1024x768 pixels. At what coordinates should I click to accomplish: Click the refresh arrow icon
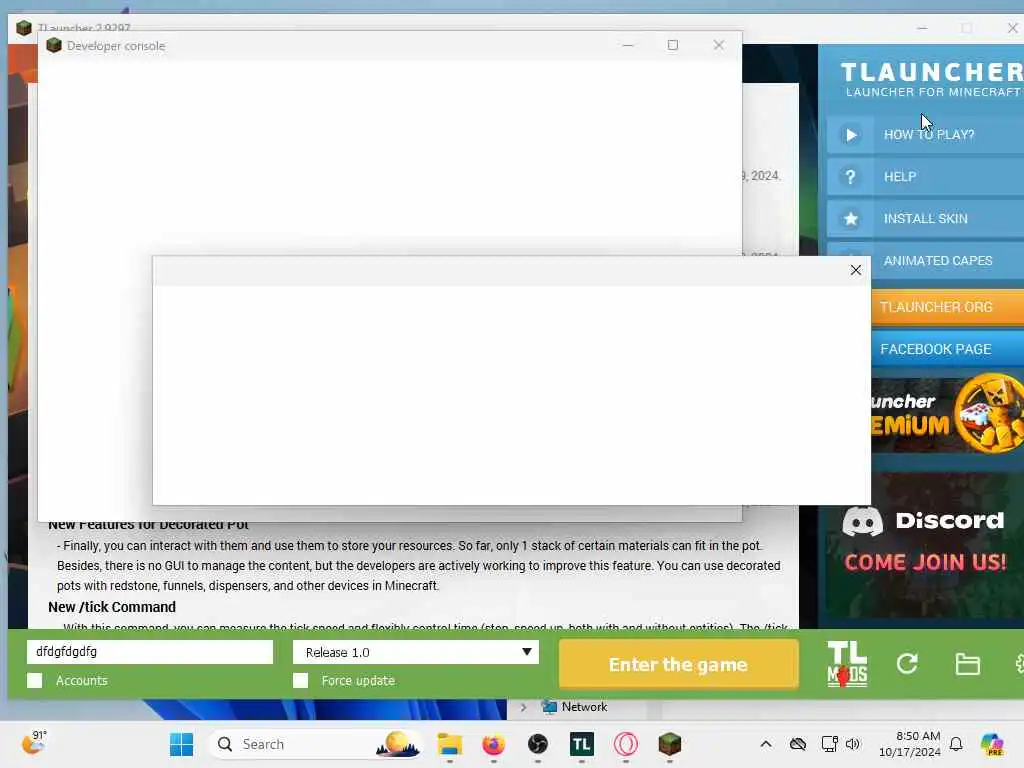point(907,664)
